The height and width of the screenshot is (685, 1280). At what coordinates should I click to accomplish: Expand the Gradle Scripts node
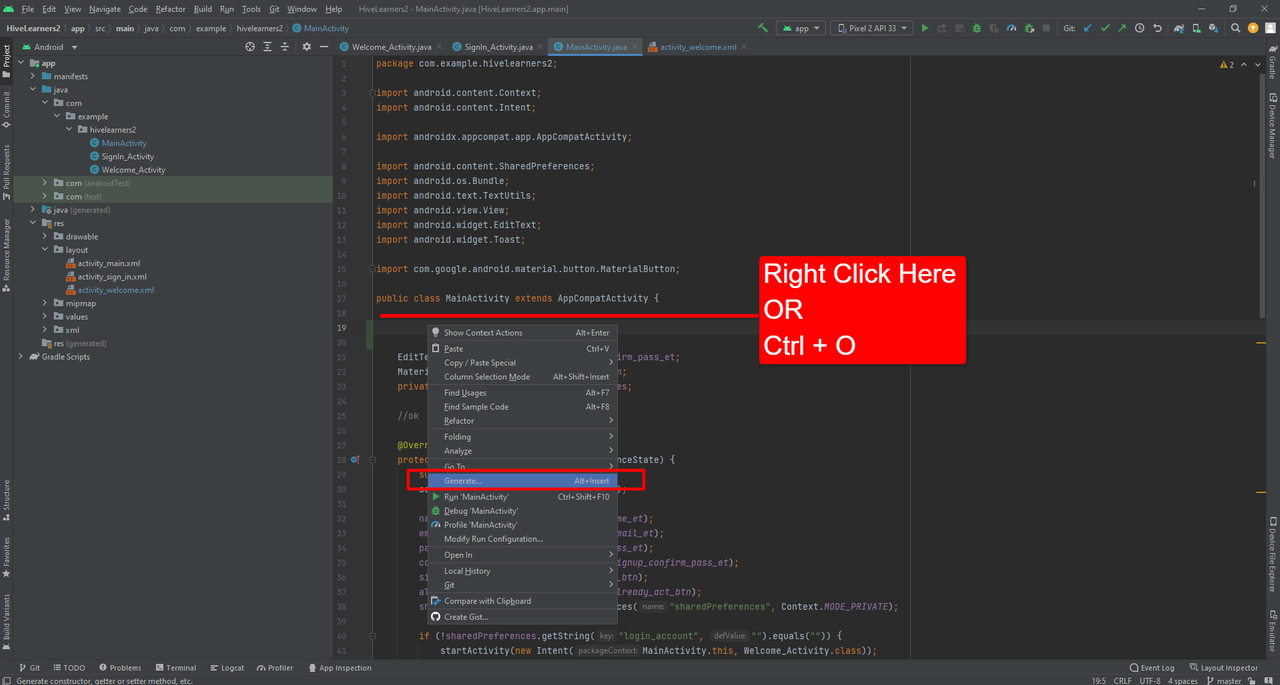click(x=21, y=356)
